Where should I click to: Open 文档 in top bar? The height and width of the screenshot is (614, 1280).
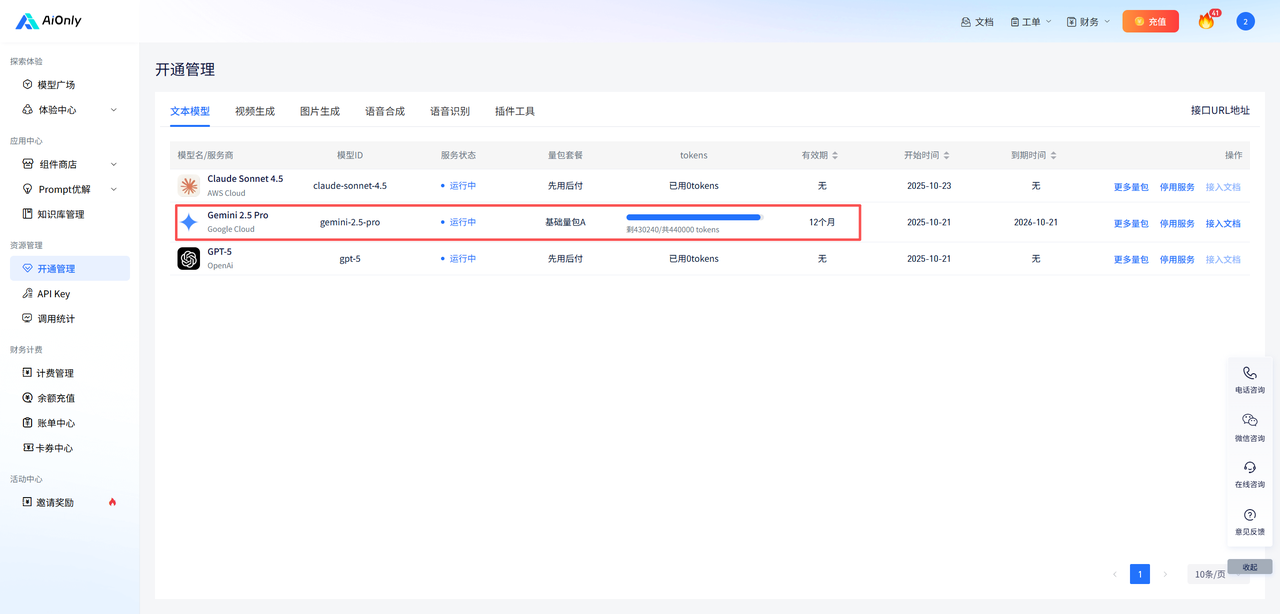[977, 21]
